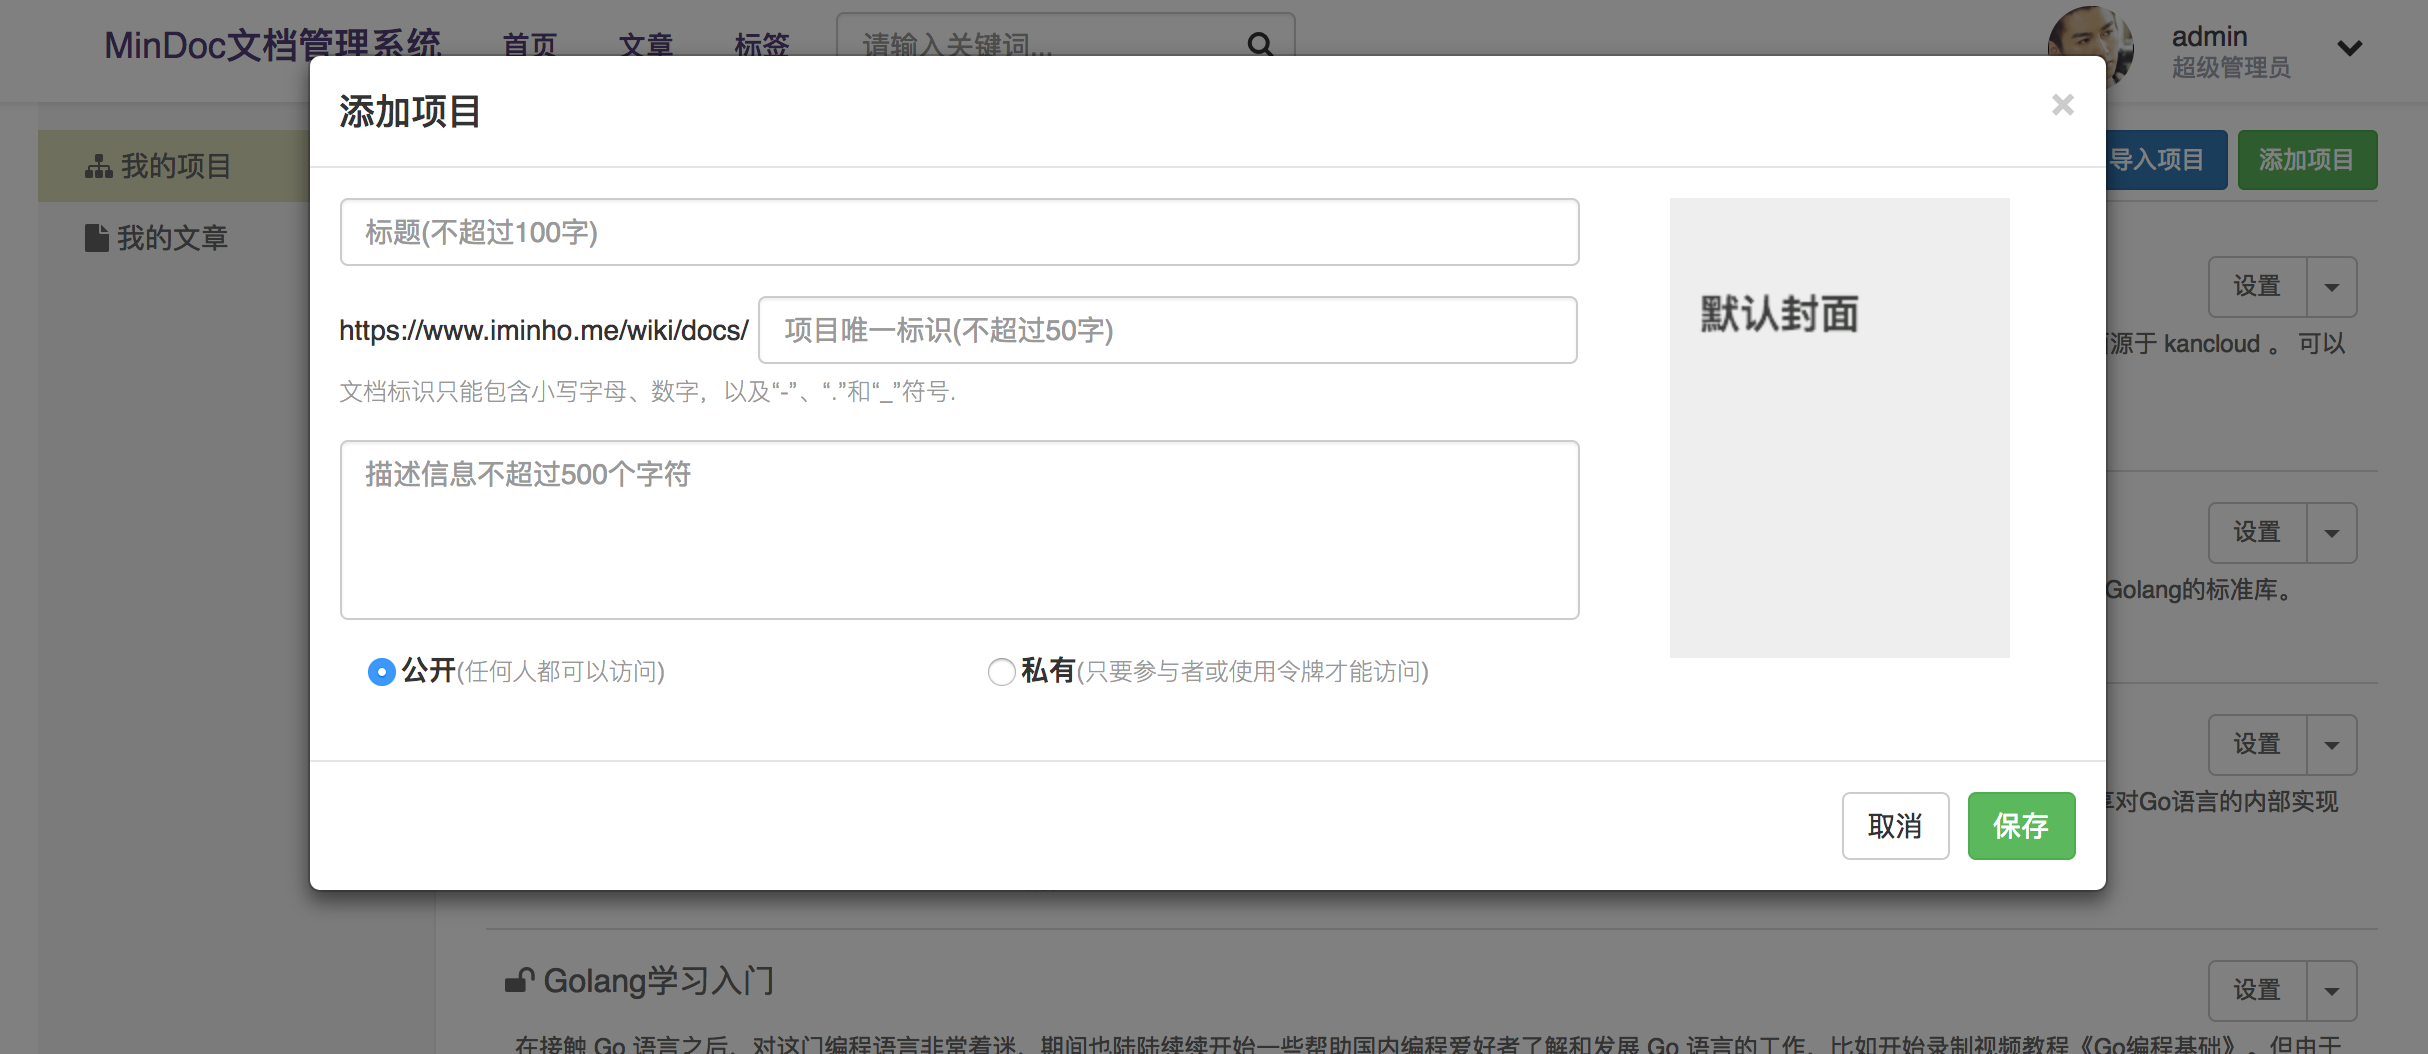
Task: Open the first 设置 dropdown arrow
Action: coord(2332,287)
